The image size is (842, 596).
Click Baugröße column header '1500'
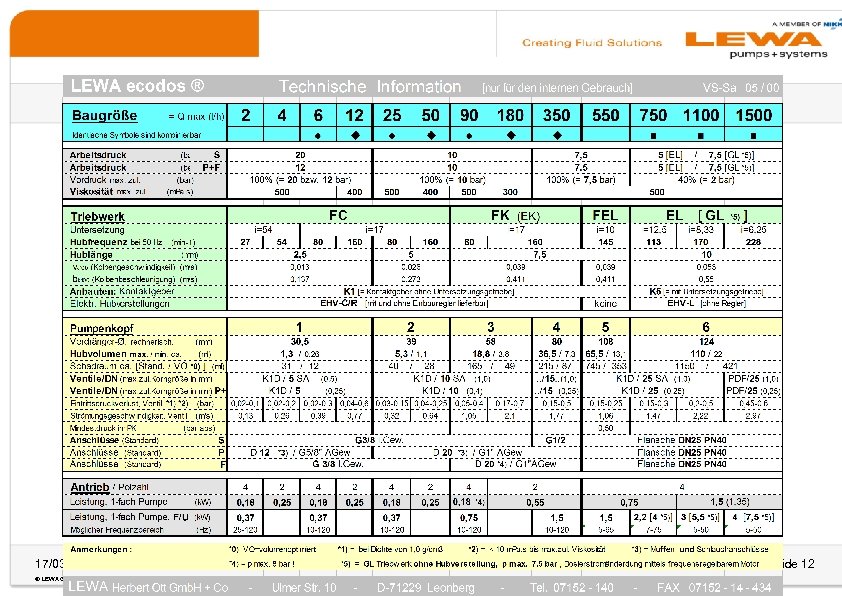(753, 115)
